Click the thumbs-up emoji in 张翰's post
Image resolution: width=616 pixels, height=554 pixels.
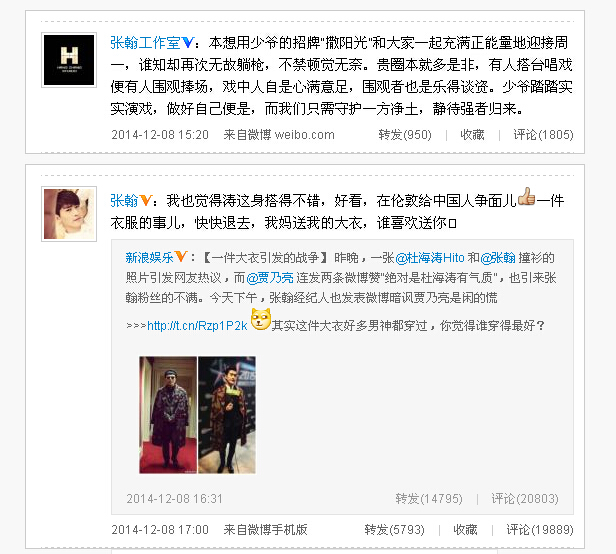(526, 197)
